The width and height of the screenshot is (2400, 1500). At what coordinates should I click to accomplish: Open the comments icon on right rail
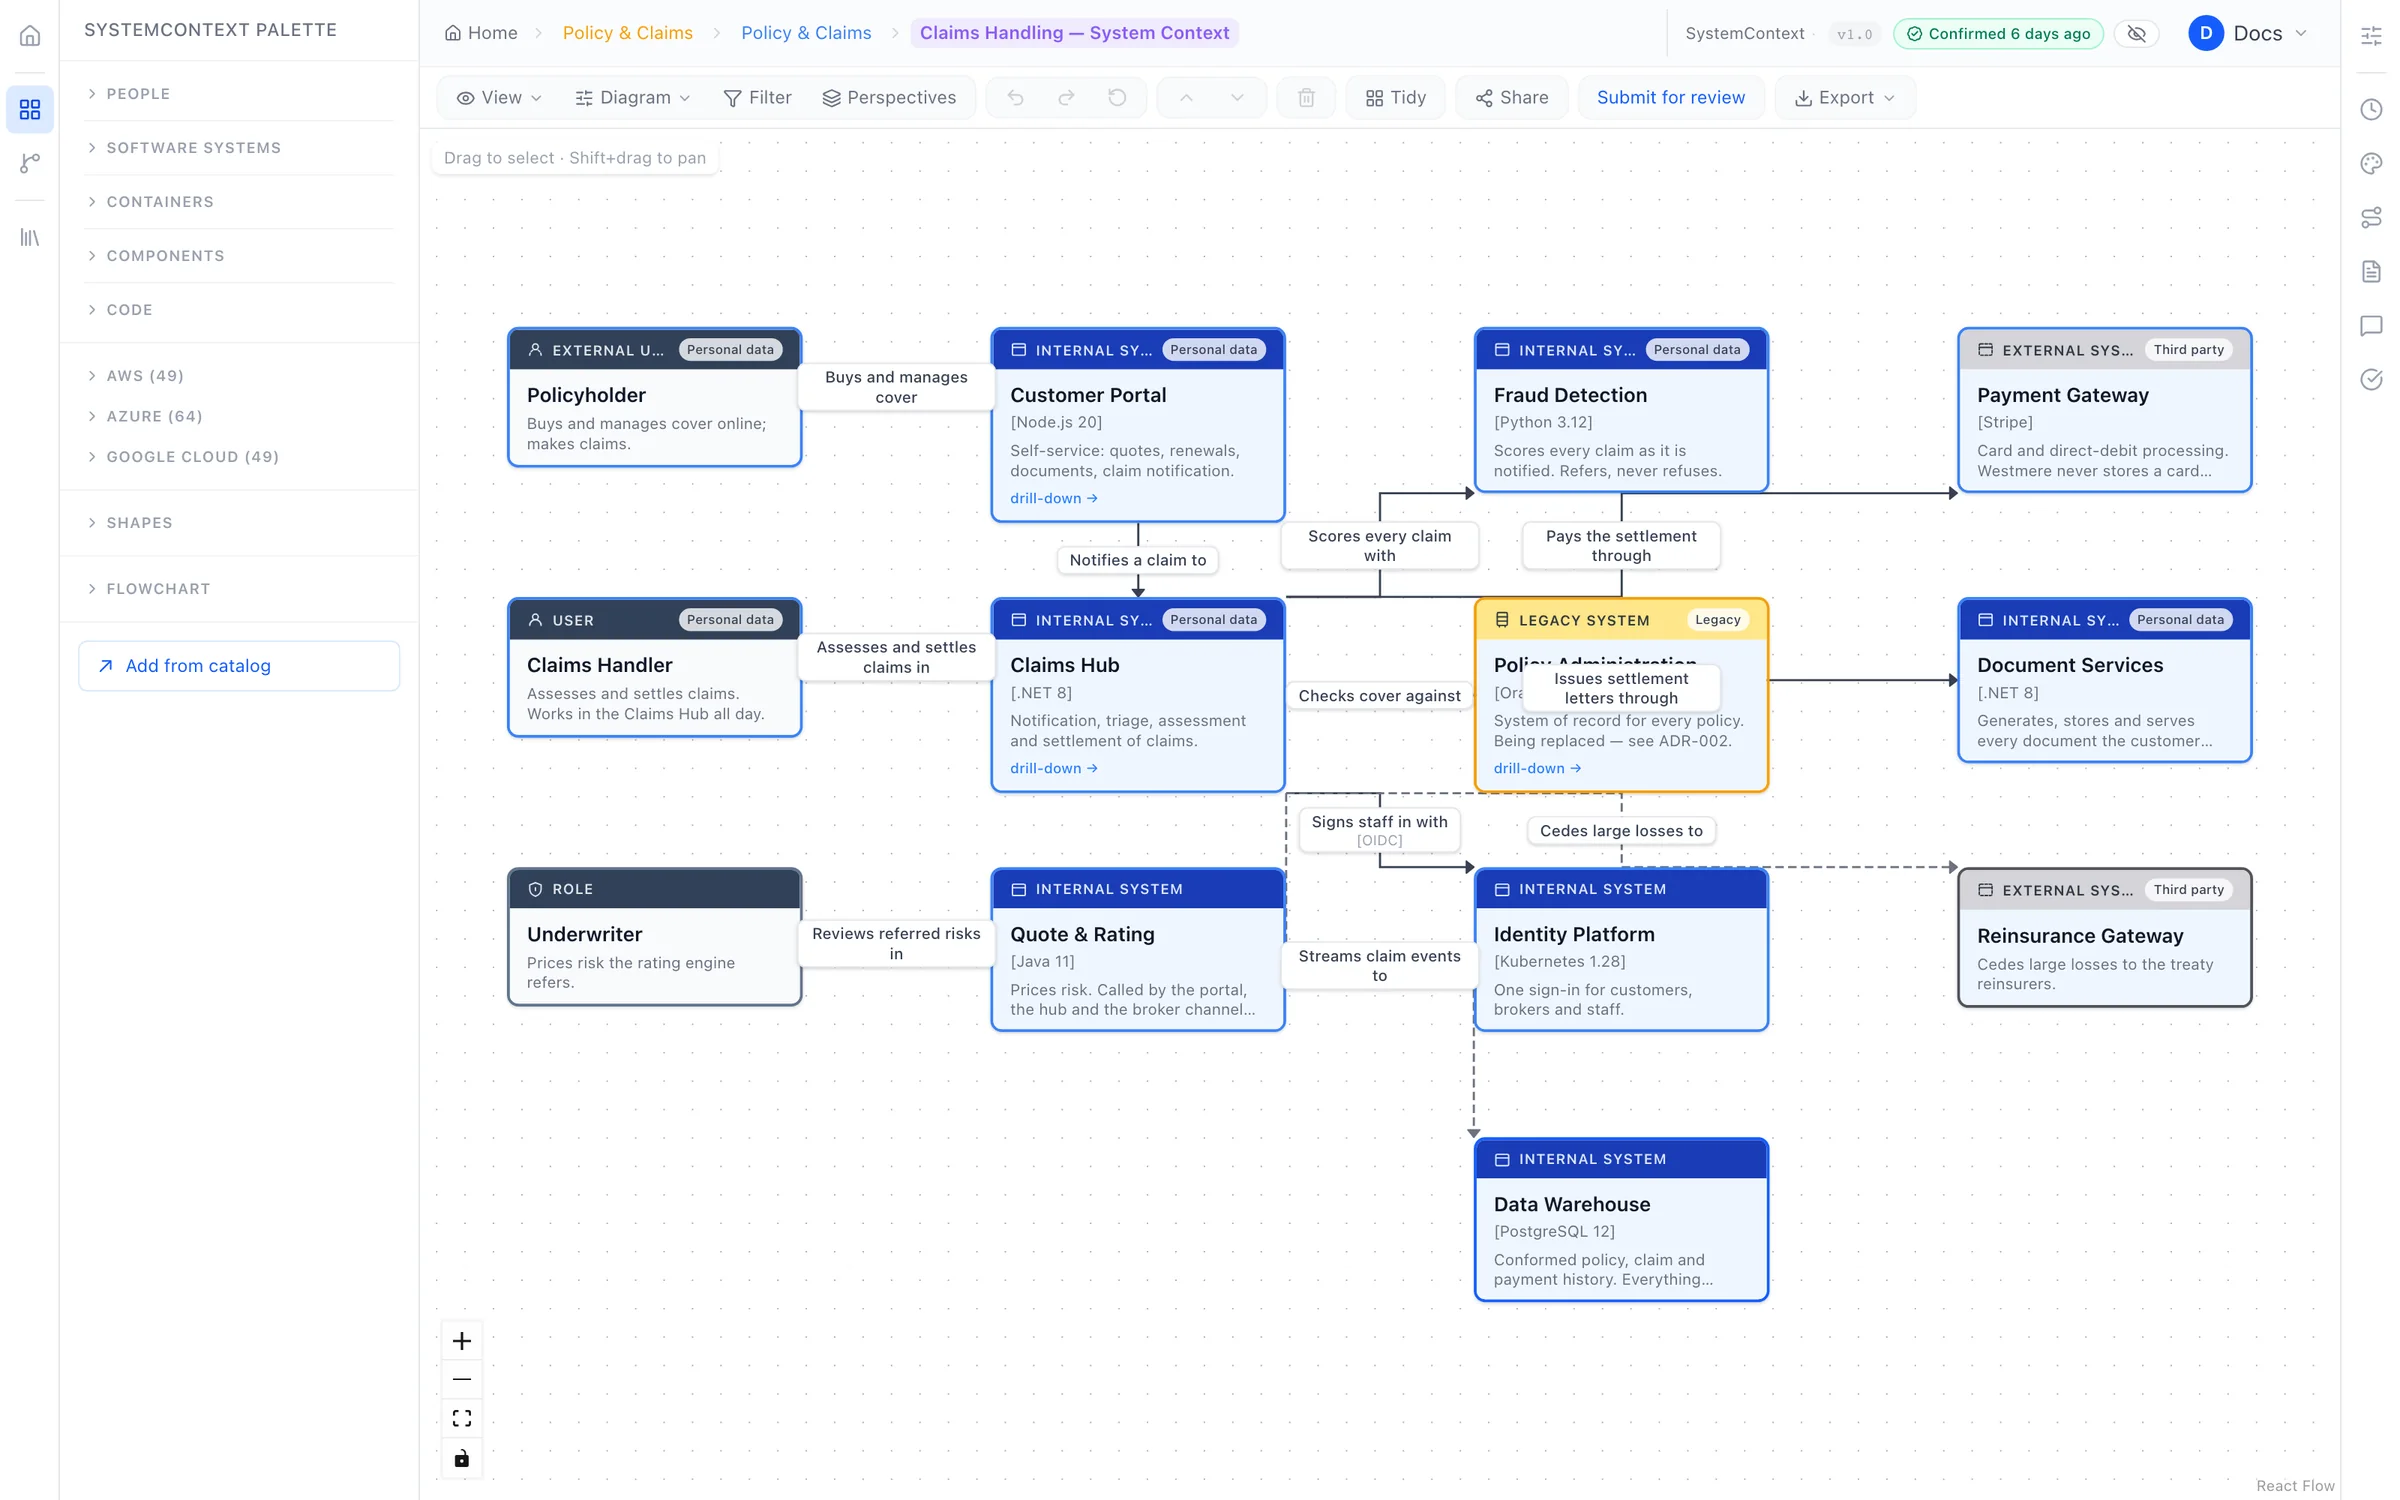coord(2371,326)
